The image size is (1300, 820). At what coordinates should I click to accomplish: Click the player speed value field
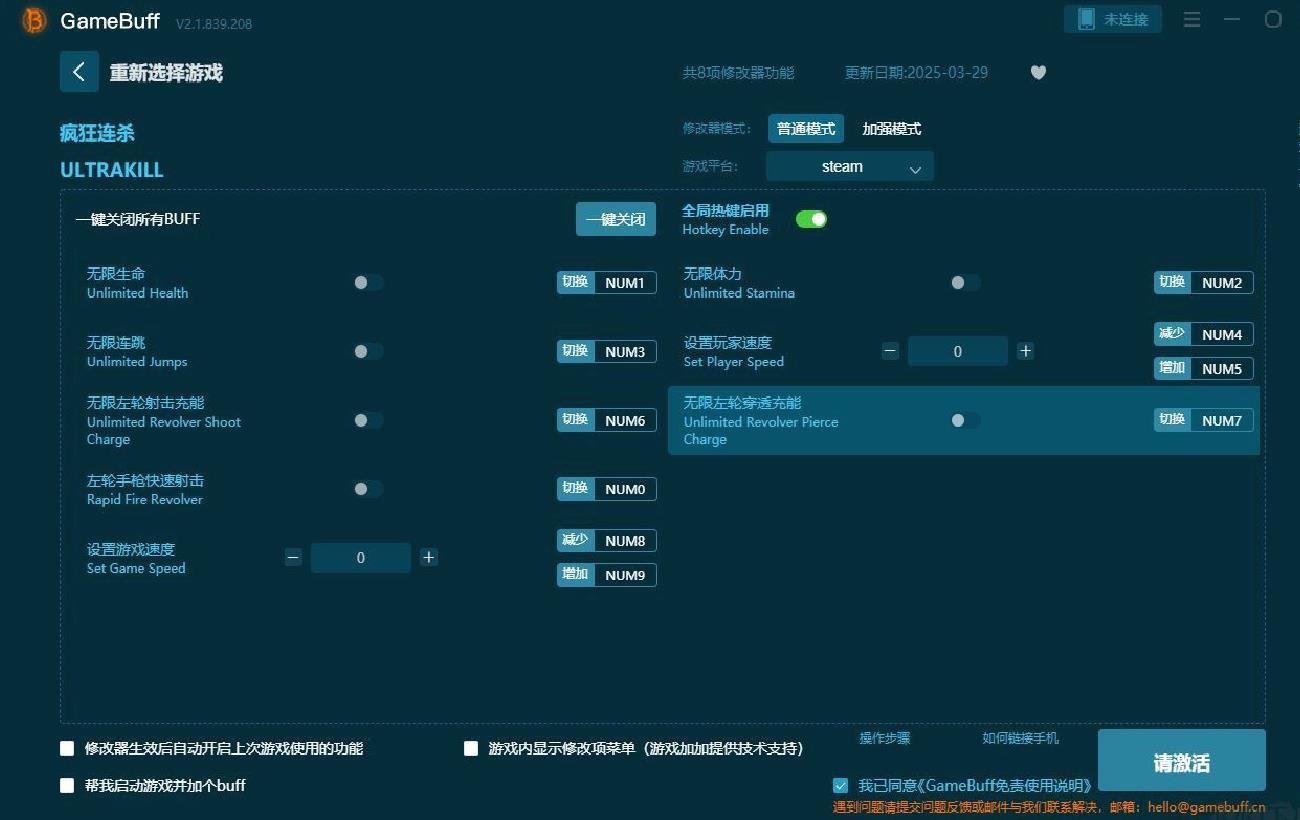(958, 351)
